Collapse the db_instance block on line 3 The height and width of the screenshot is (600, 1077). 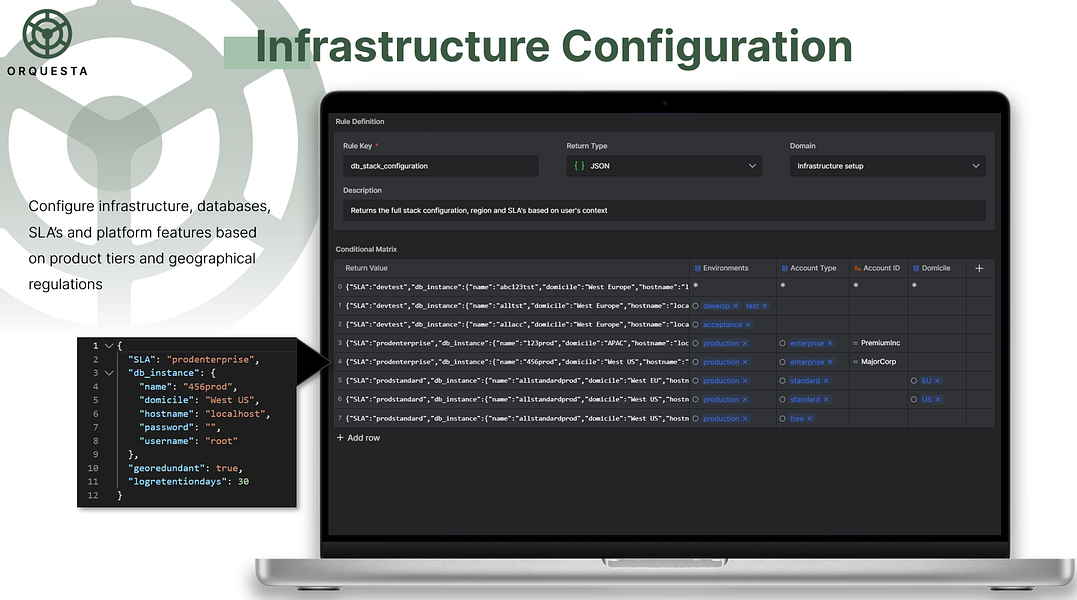(109, 373)
